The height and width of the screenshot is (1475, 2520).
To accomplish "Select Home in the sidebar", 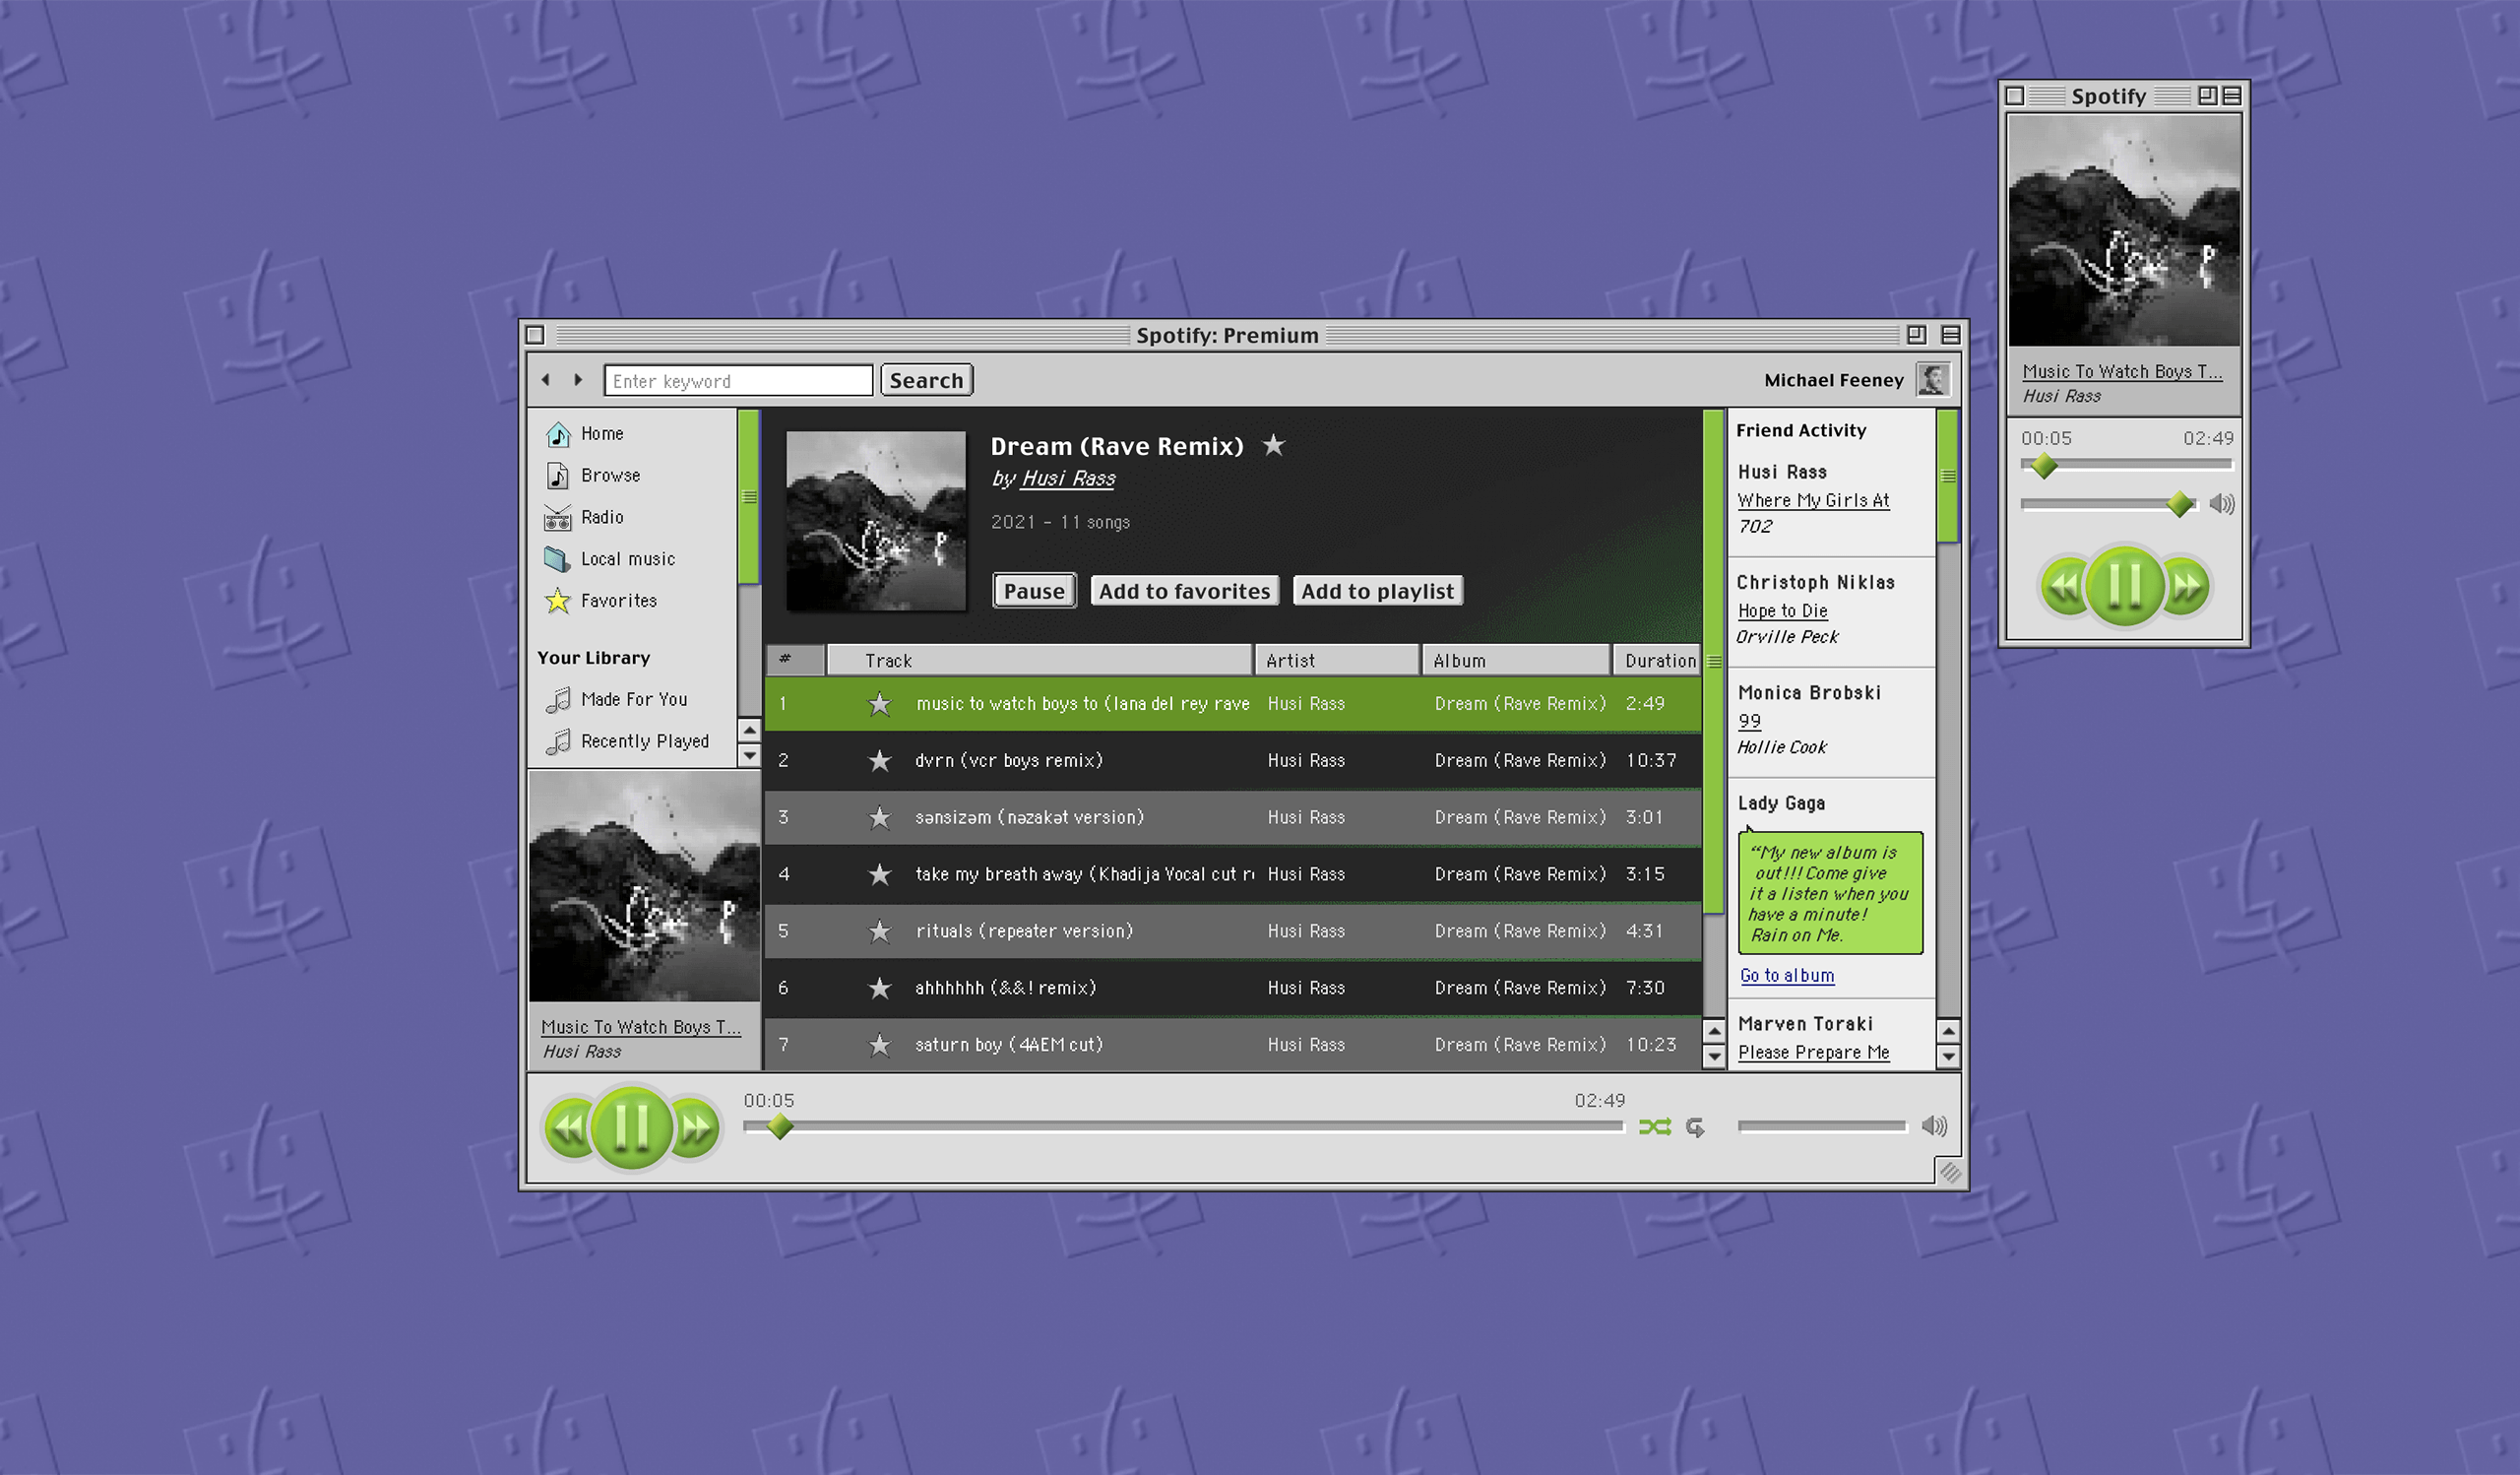I will (603, 433).
